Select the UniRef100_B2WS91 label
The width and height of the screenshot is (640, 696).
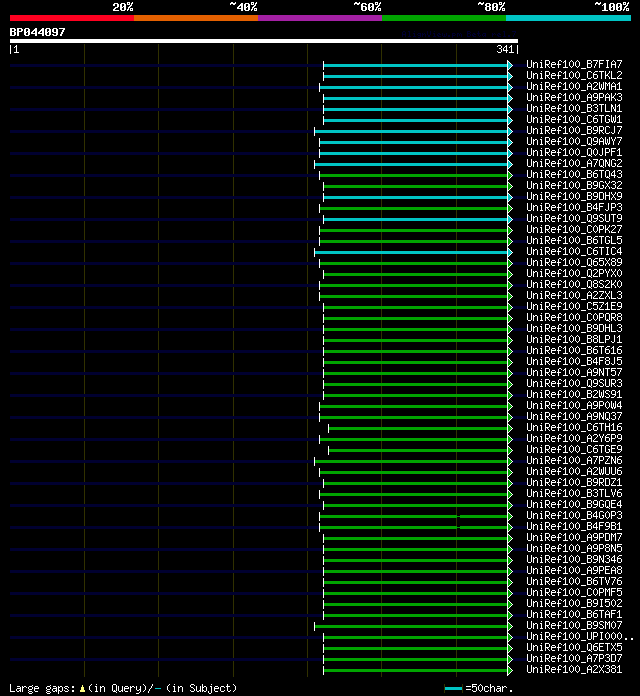click(574, 394)
